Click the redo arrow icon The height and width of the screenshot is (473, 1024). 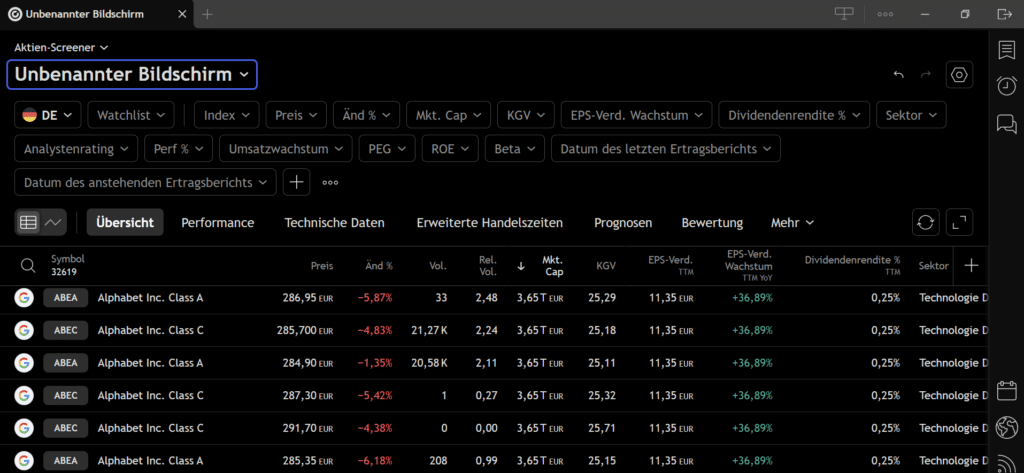tap(925, 74)
